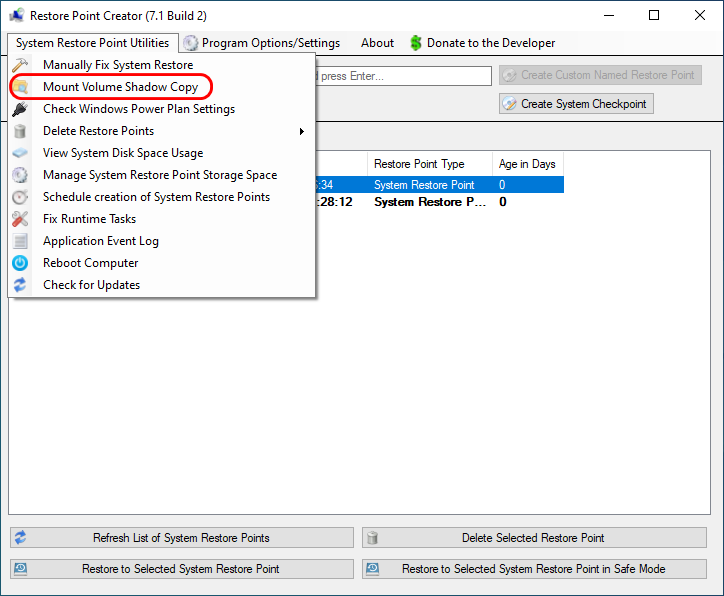Click the bold 0 age value
Screen dimensions: 724x596
(502, 202)
